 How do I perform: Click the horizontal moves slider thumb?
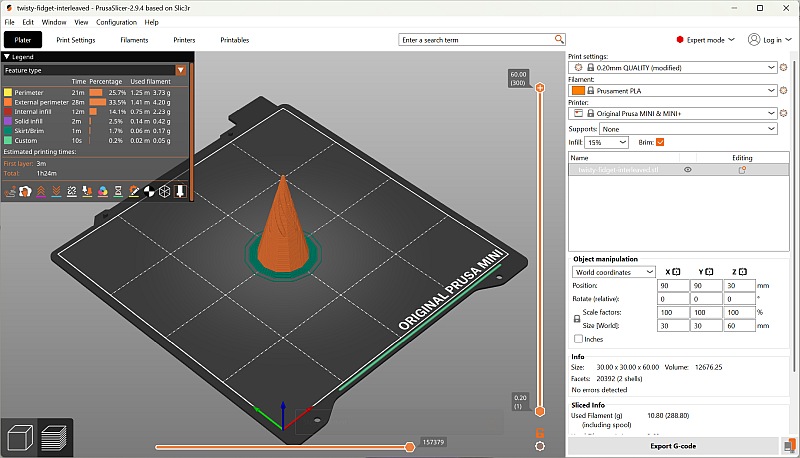pyautogui.click(x=410, y=447)
